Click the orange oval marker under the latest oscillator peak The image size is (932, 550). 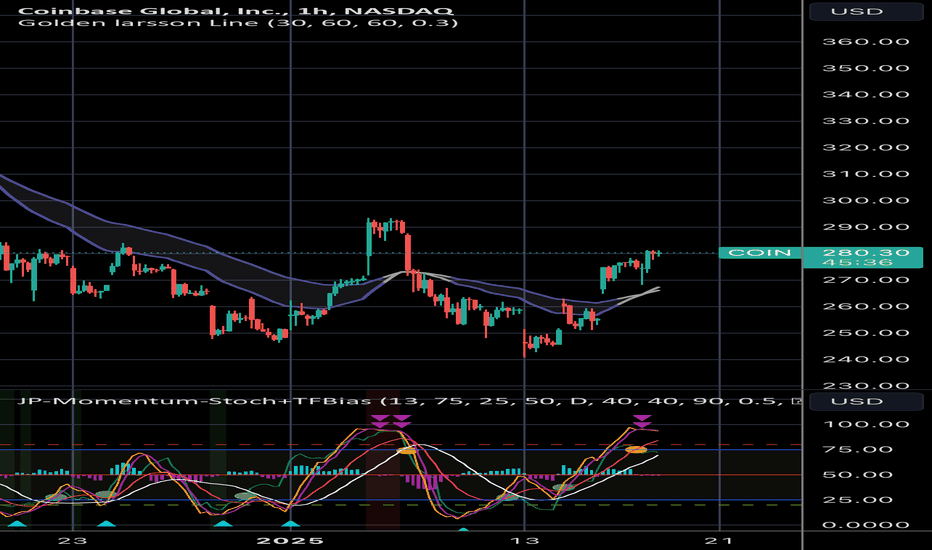[636, 450]
